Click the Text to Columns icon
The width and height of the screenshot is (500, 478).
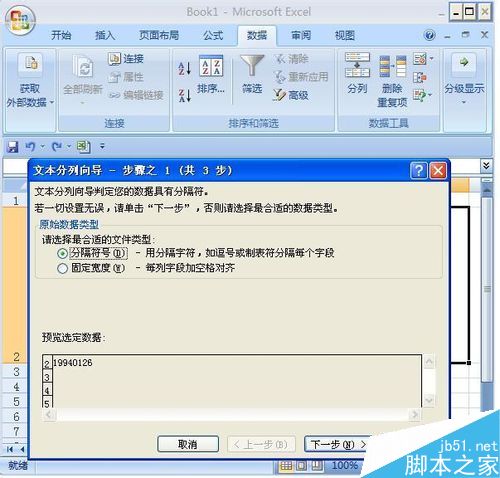point(357,64)
